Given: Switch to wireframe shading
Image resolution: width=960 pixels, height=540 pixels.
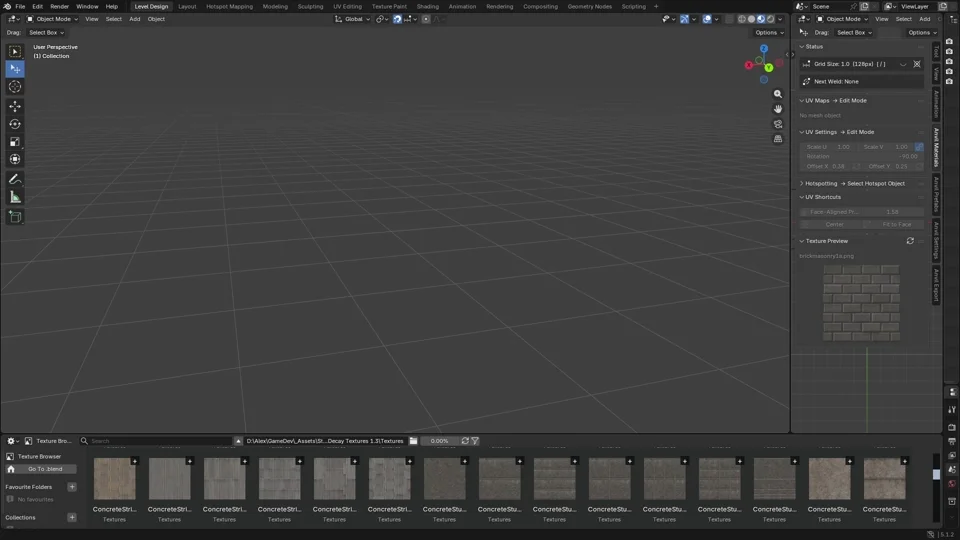Looking at the screenshot, I should [x=741, y=19].
